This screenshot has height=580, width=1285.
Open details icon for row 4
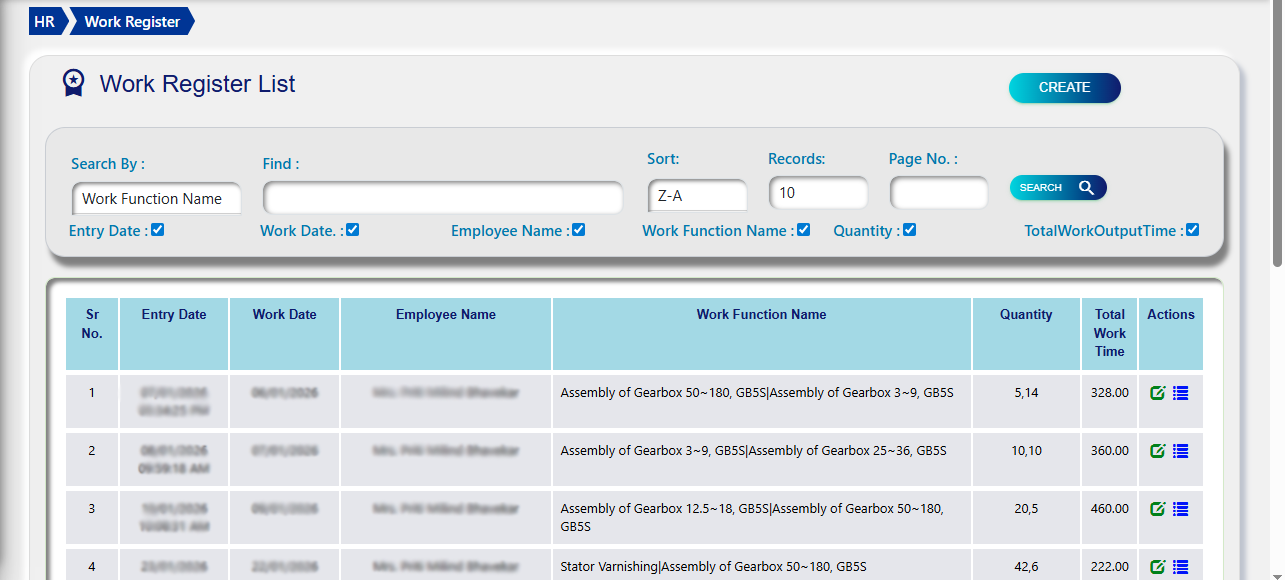point(1180,566)
